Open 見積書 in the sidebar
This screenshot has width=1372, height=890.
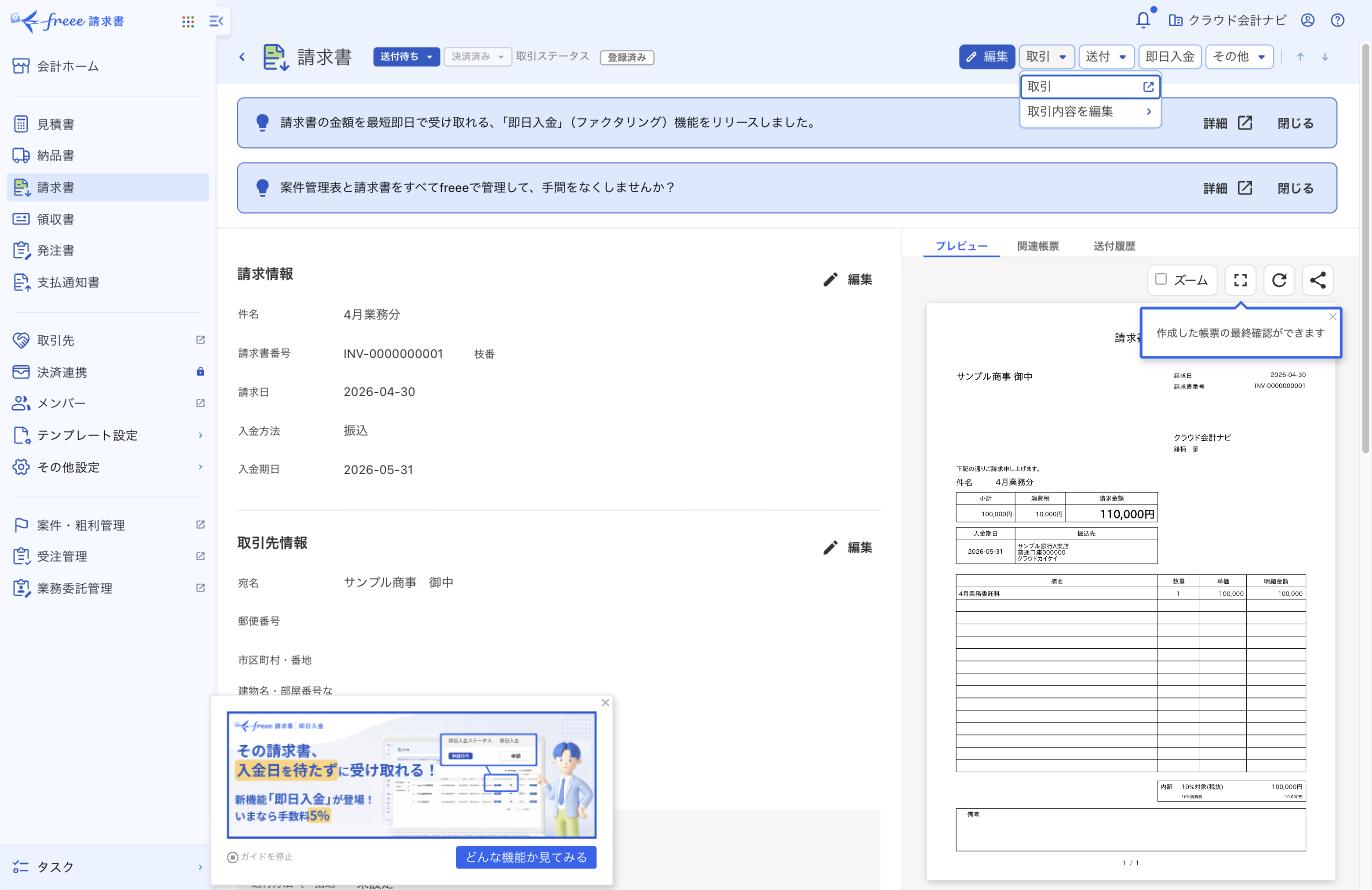108,124
